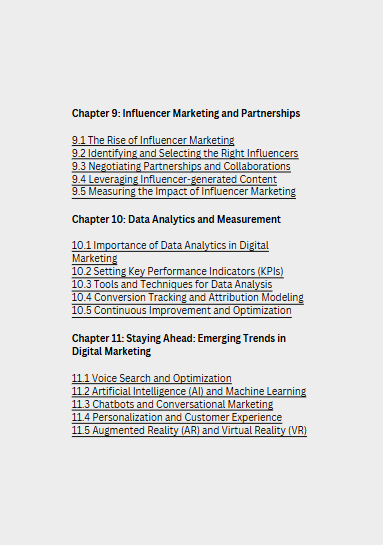This screenshot has height=545, width=383.
Task: Click 9.2 Identifying and Selecting the Right Influencers
Action: click(x=185, y=153)
